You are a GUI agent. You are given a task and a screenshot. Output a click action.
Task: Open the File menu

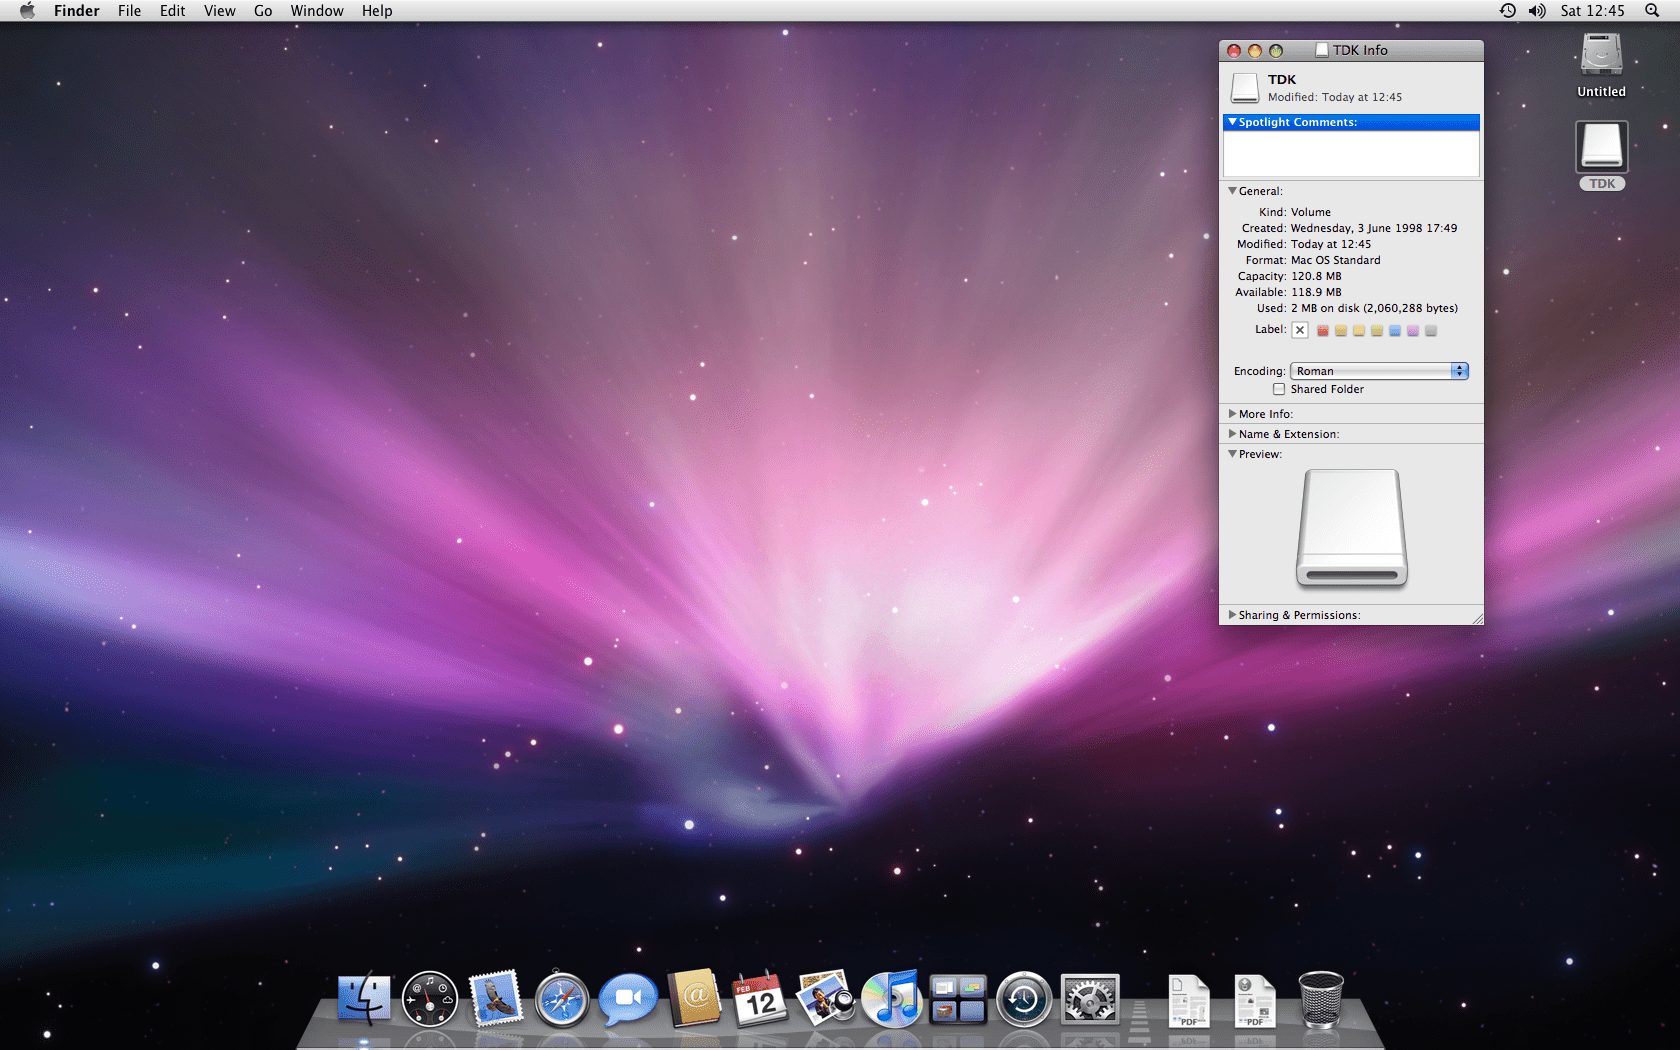pyautogui.click(x=129, y=11)
